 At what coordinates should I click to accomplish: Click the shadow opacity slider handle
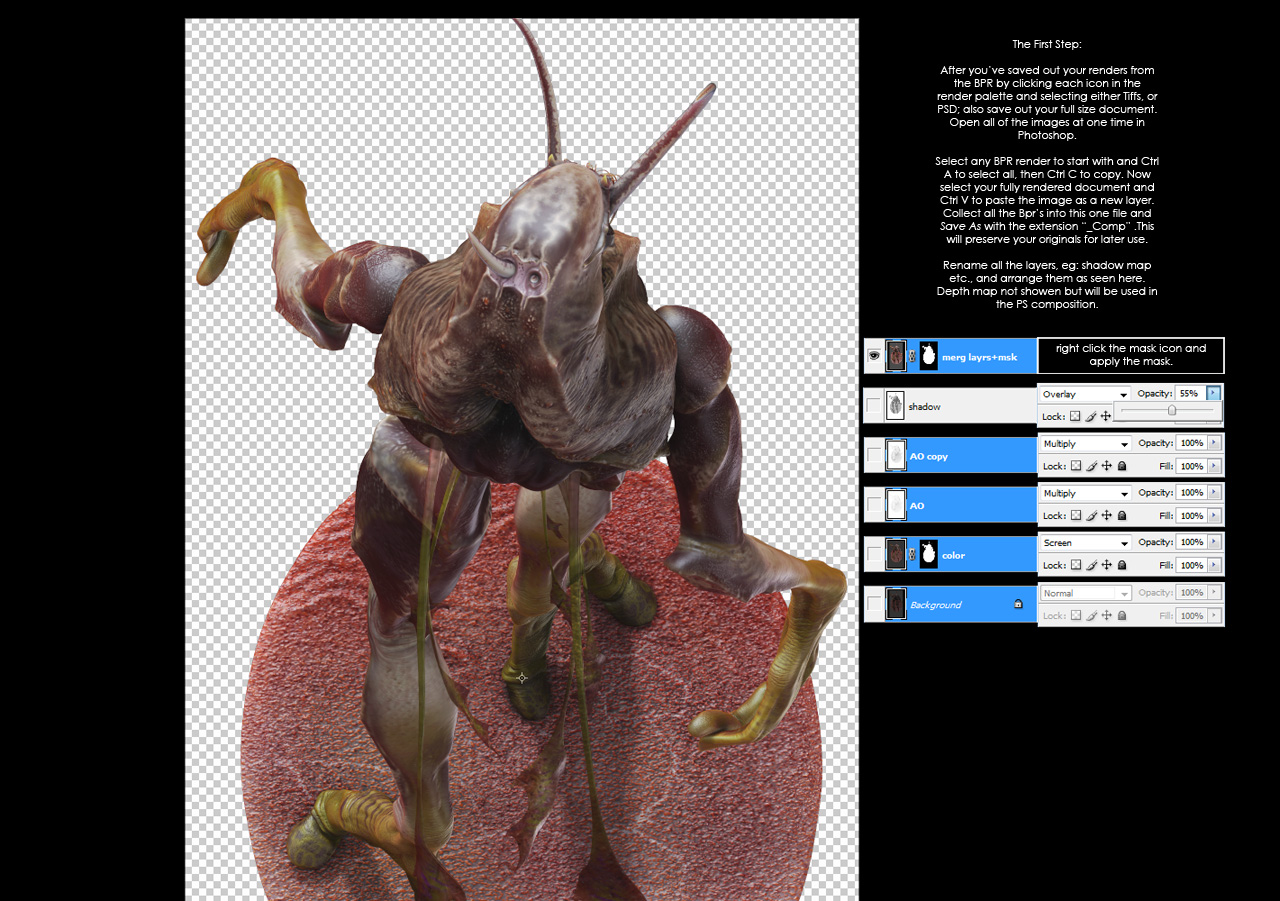point(1172,410)
